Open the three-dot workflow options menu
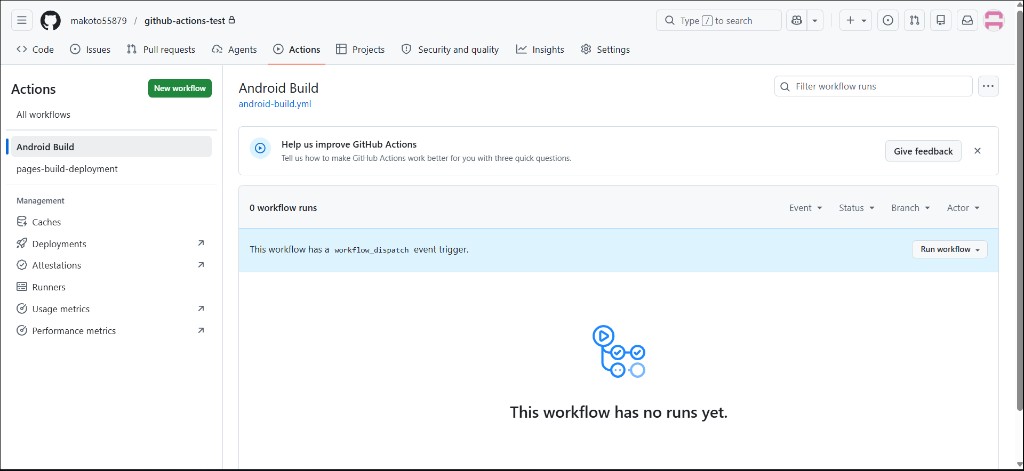The width and height of the screenshot is (1024, 471). click(988, 86)
